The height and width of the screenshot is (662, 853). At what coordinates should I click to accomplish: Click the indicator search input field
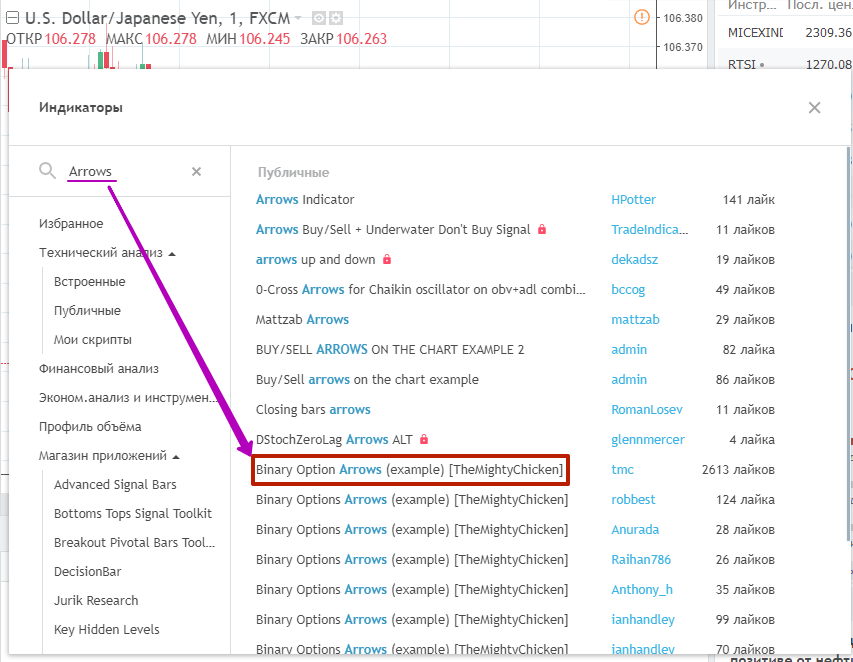pyautogui.click(x=120, y=172)
